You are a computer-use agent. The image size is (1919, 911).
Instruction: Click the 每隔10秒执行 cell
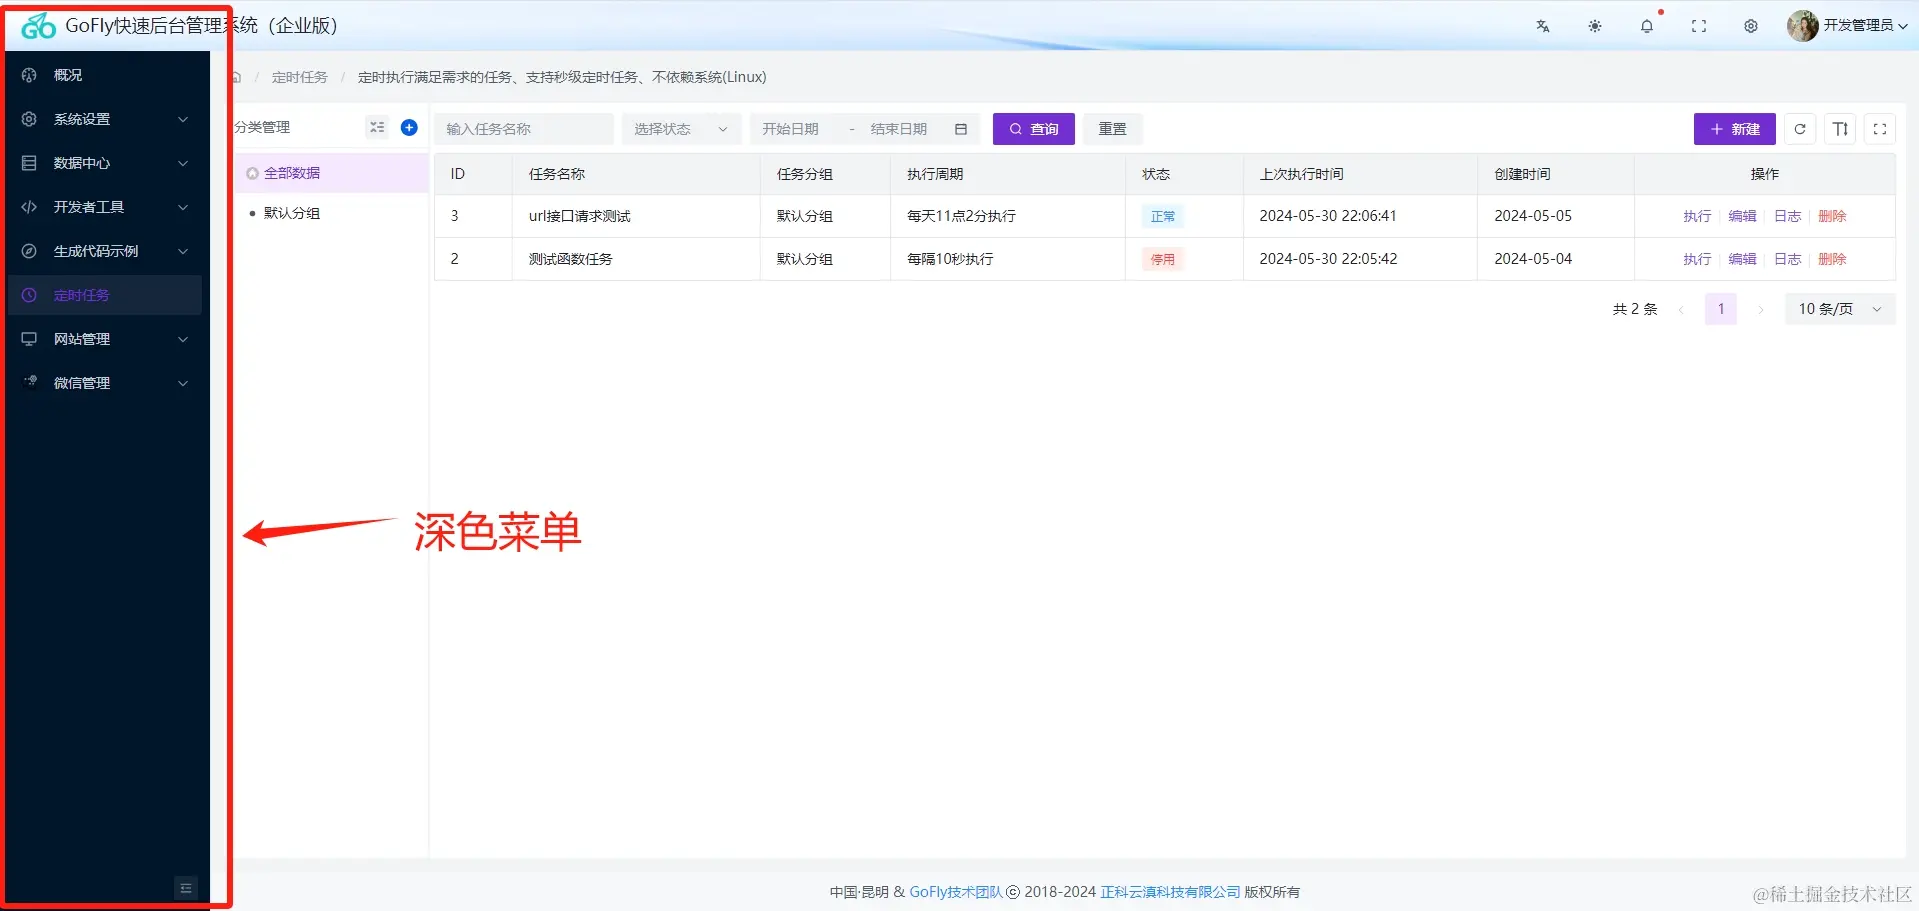pos(1008,259)
